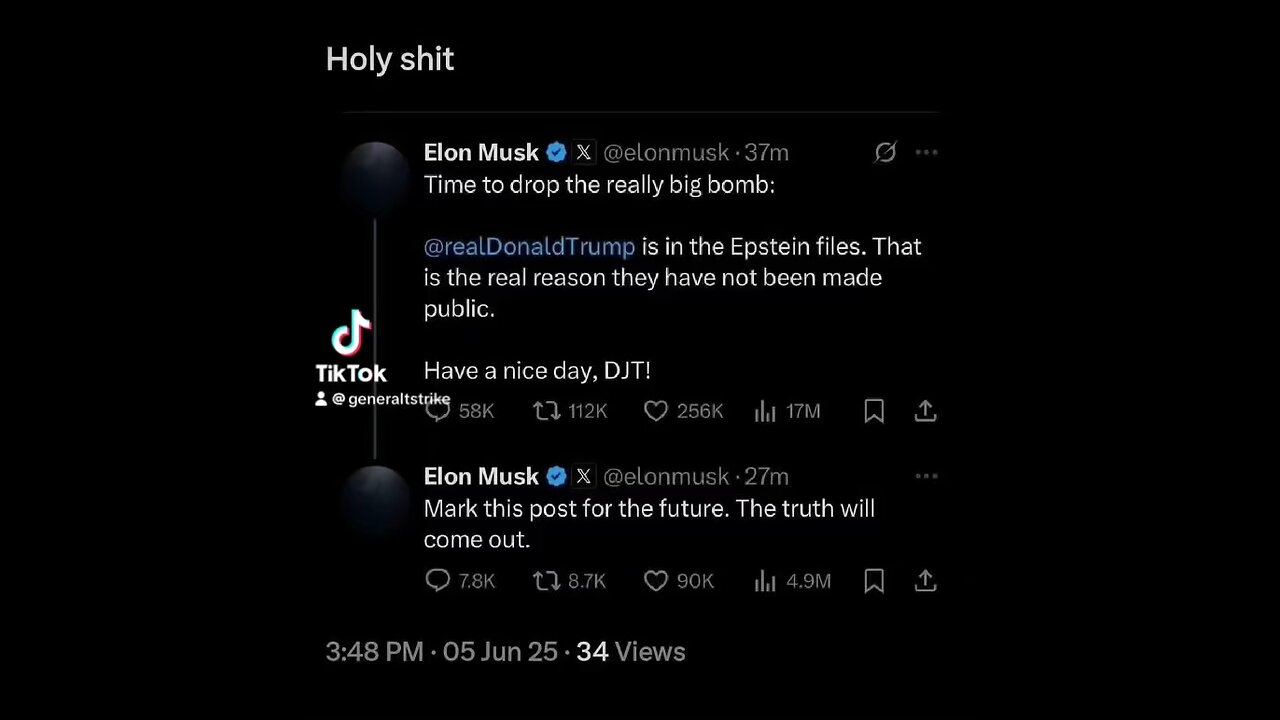Open Elon Musk's name on second post
The image size is (1280, 720).
coord(481,476)
